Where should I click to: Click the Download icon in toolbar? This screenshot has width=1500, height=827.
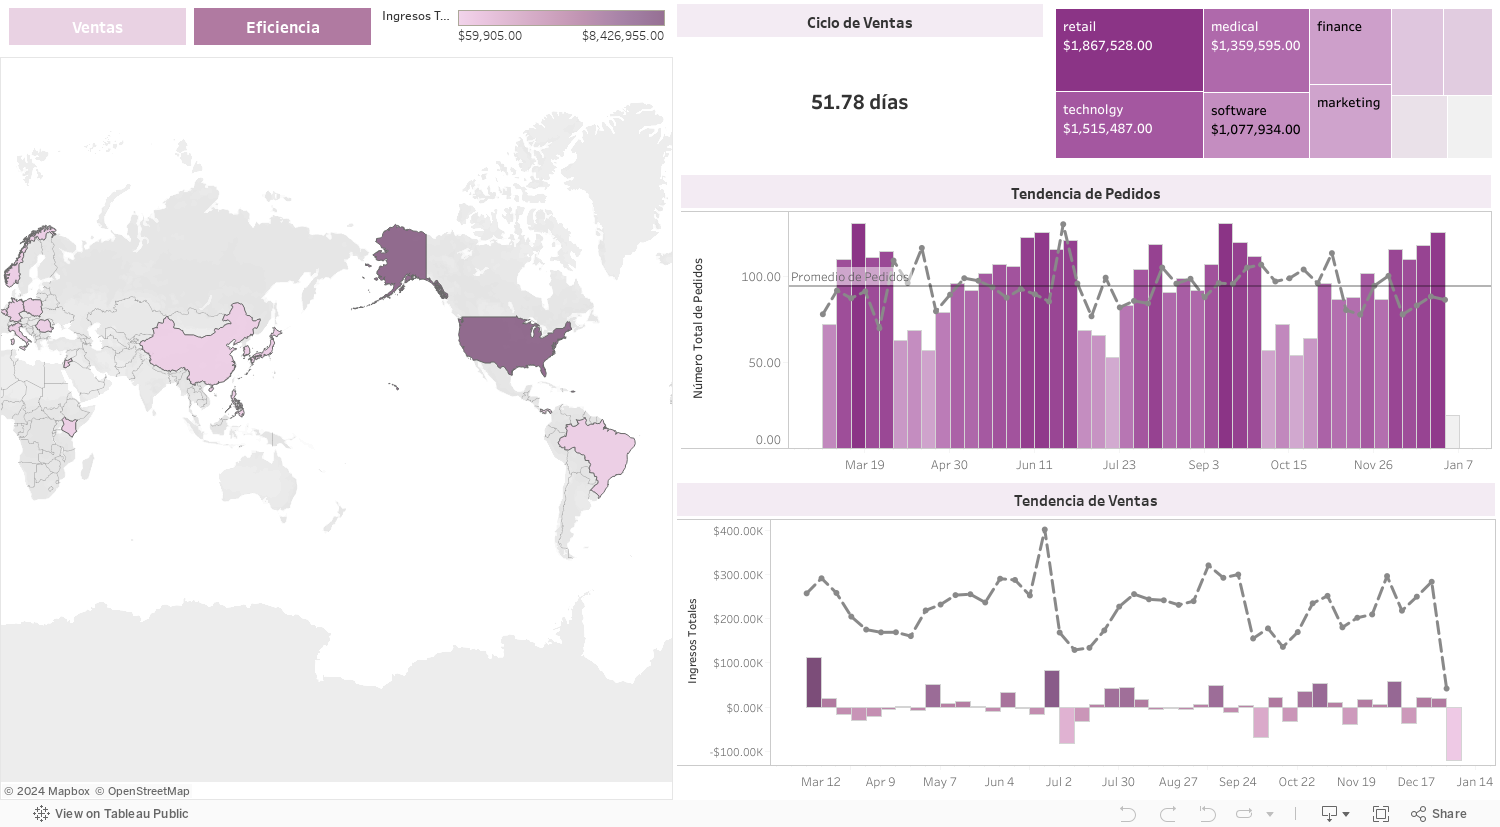[x=1329, y=814]
